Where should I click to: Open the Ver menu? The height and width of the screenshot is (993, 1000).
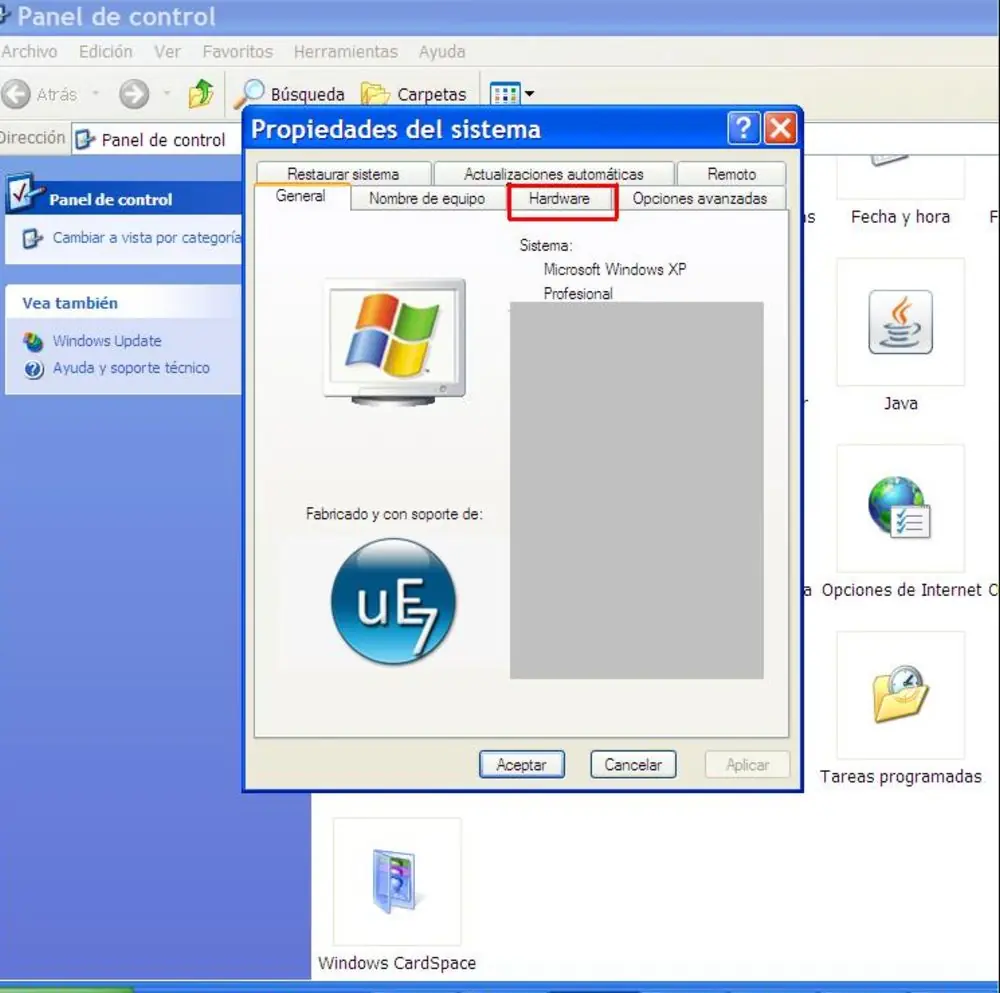point(167,52)
